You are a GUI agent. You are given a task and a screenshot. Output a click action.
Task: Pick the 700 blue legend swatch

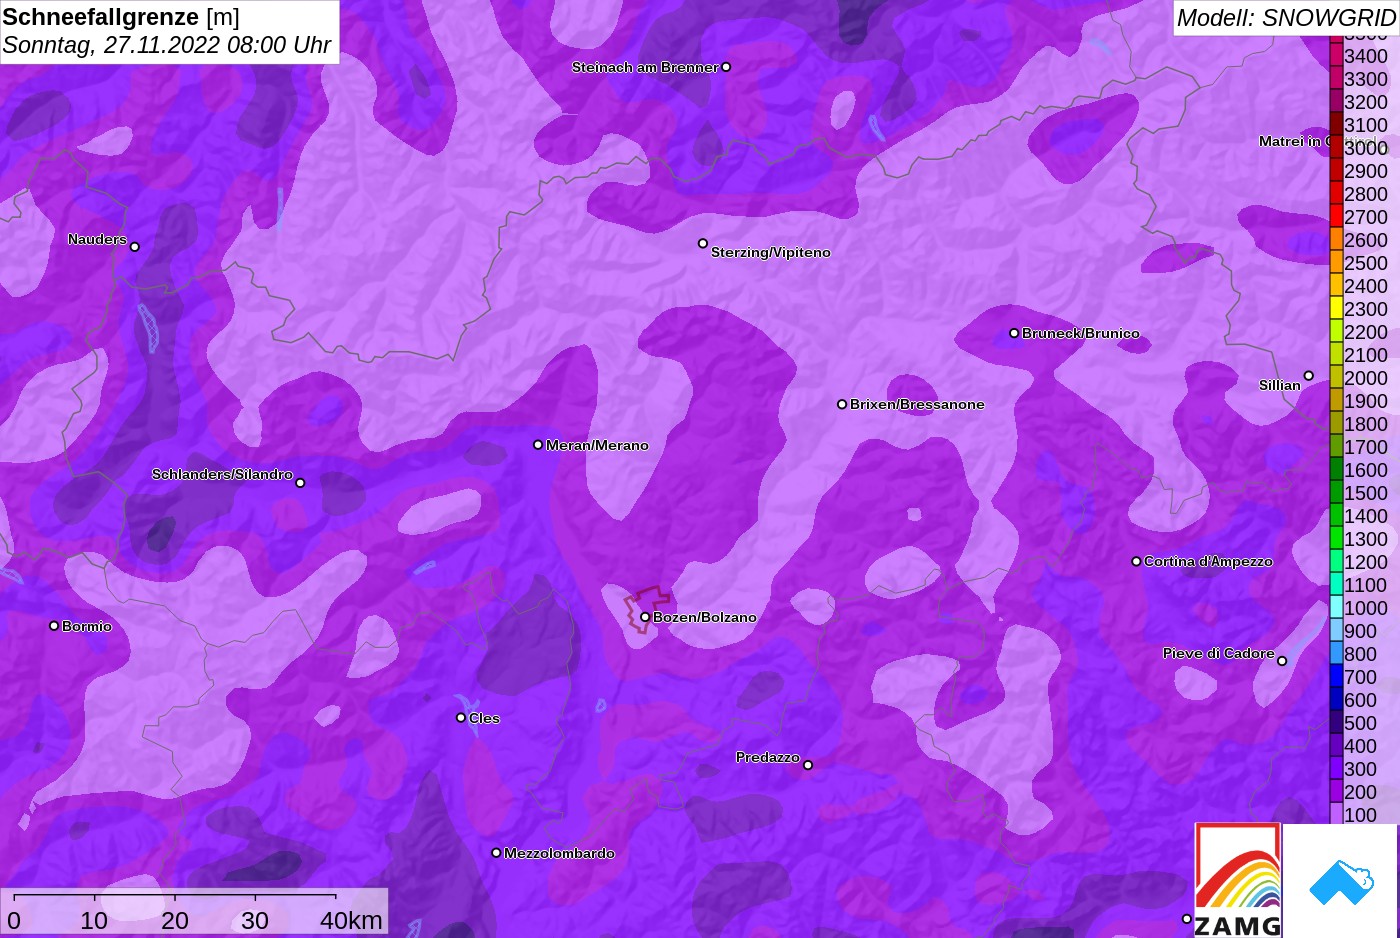(x=1336, y=676)
